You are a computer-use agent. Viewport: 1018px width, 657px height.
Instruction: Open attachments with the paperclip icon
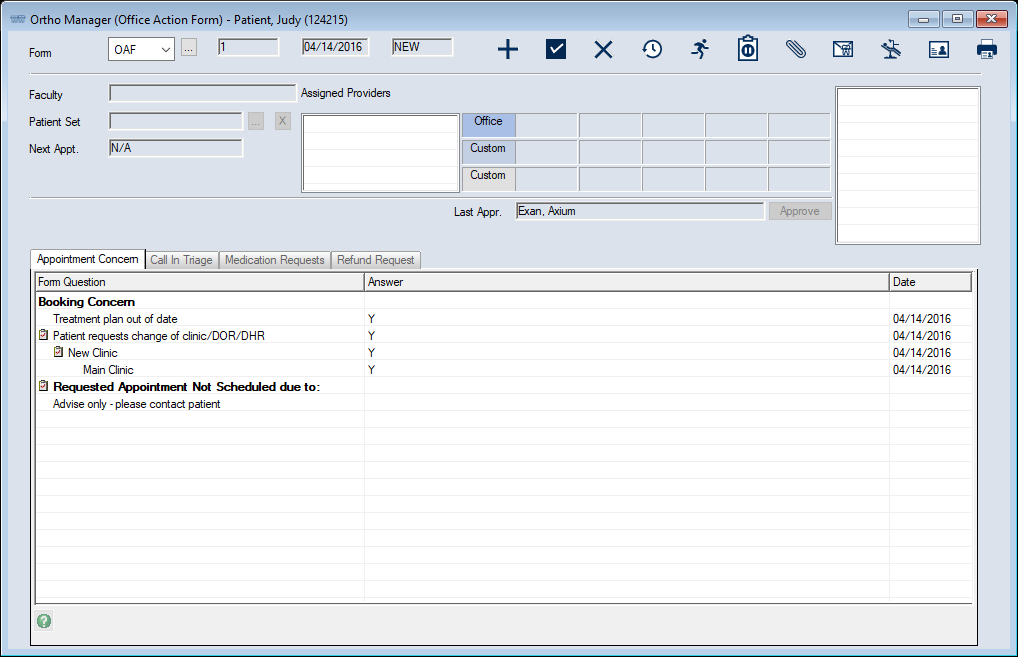point(795,49)
